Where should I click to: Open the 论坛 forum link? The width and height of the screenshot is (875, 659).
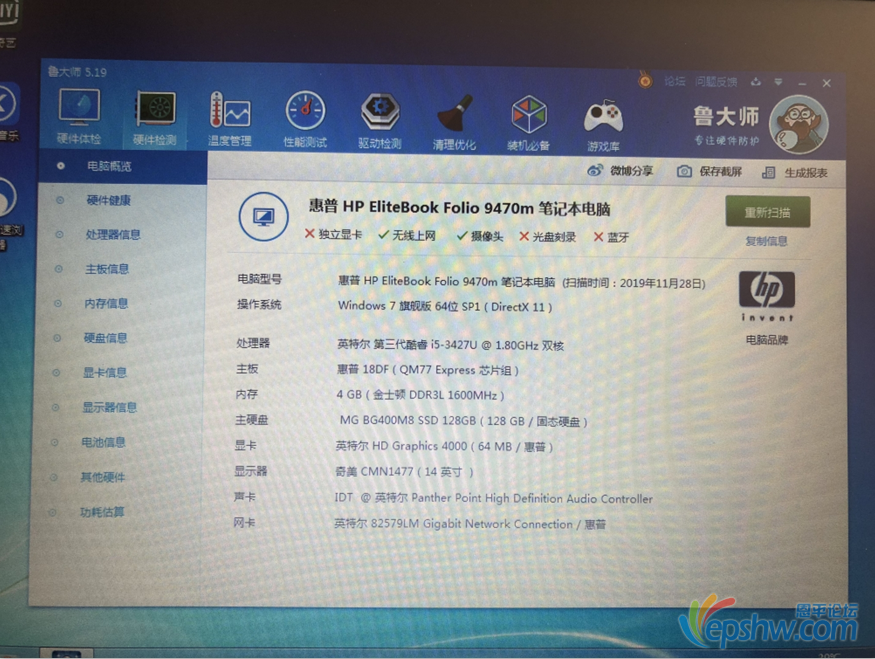(x=675, y=81)
